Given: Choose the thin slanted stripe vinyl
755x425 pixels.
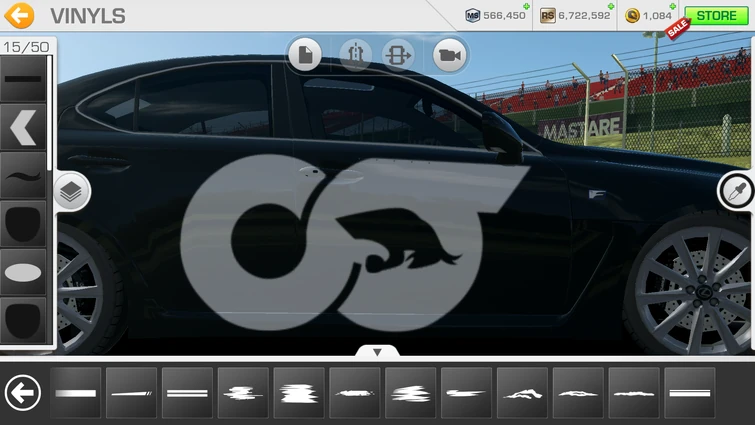Looking at the screenshot, I should [x=131, y=393].
